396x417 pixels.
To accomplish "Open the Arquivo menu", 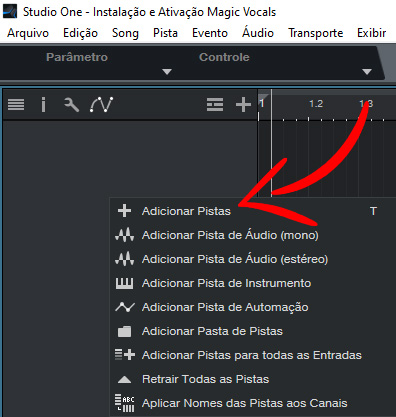I will 28,33.
